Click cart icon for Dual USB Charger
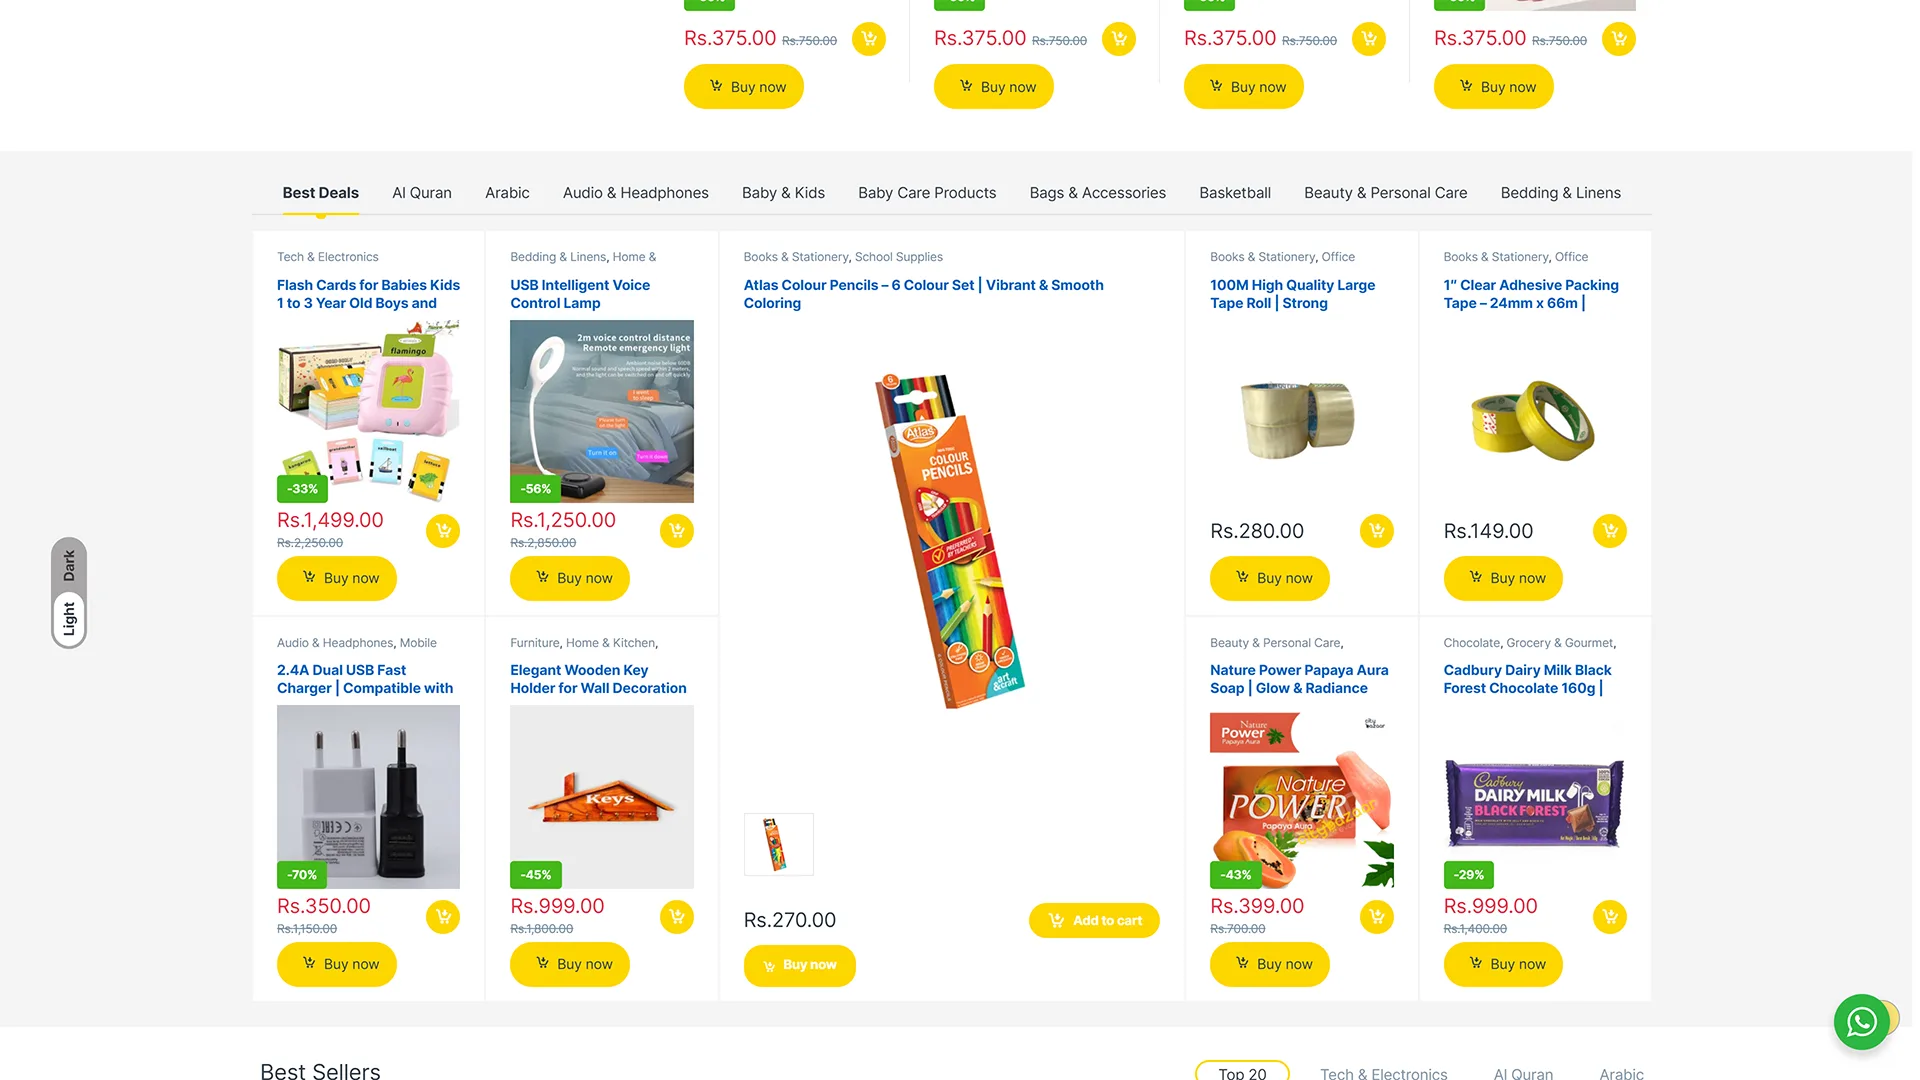This screenshot has width=1920, height=1080. (443, 917)
